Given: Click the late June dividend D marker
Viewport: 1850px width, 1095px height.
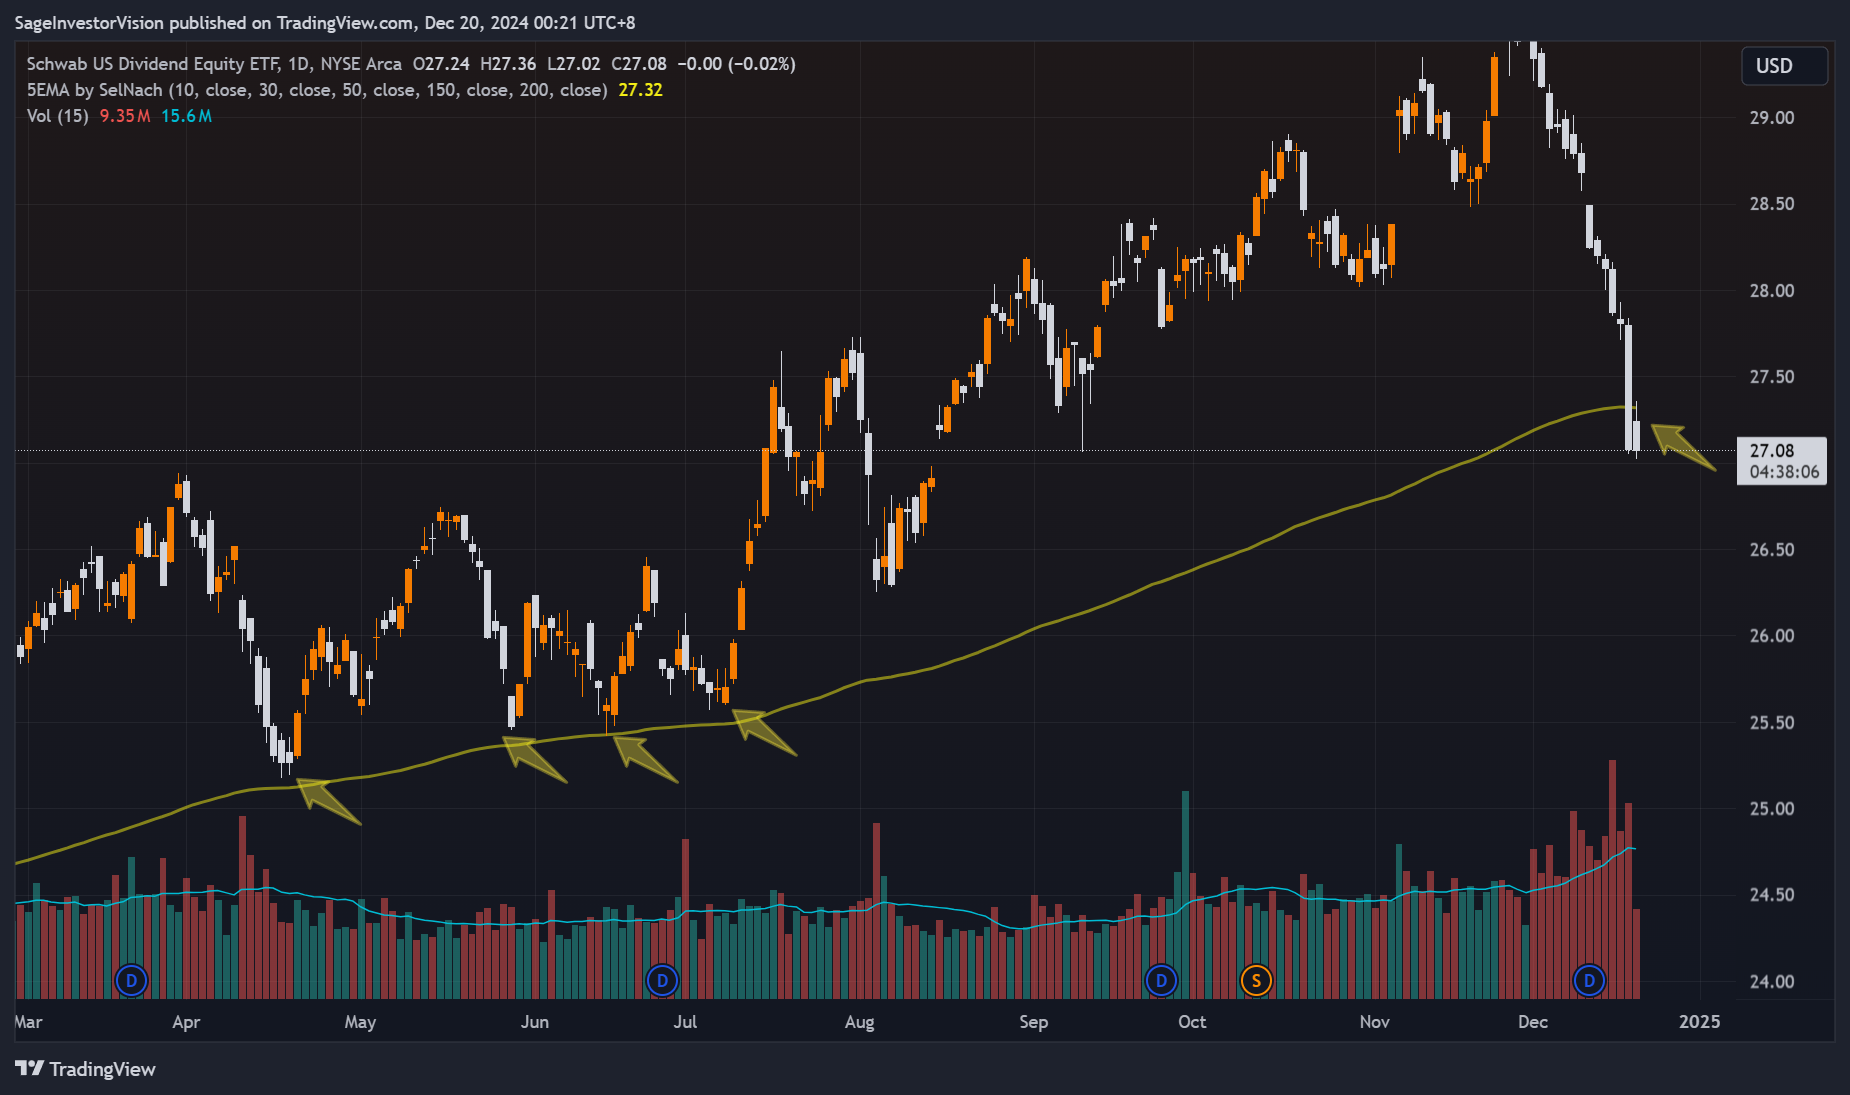Looking at the screenshot, I should pyautogui.click(x=662, y=980).
